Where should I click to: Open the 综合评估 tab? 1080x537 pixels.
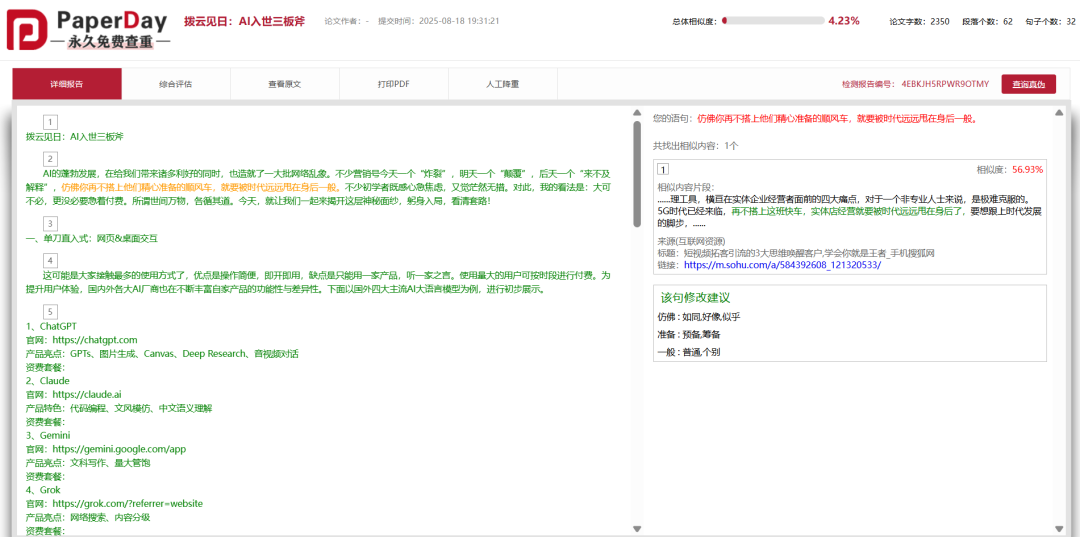[175, 84]
